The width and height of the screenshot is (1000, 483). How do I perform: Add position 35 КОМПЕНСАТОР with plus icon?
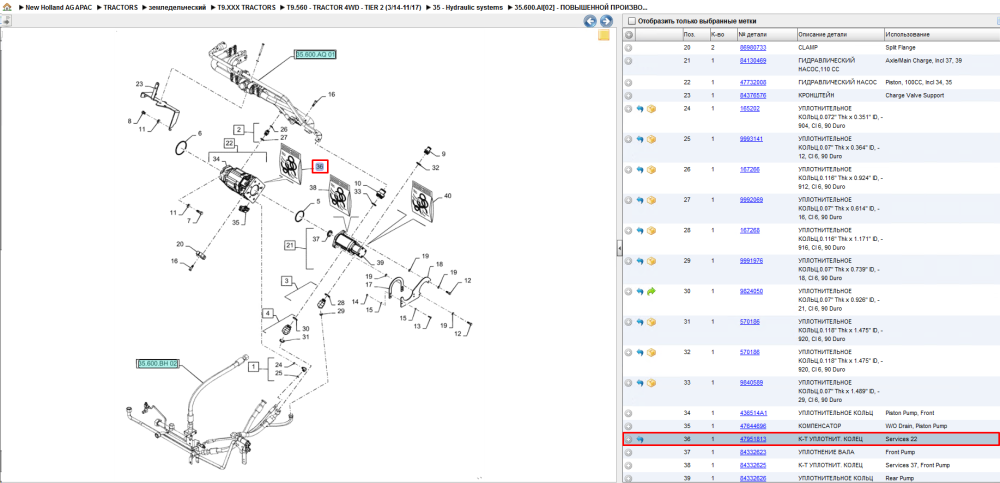coord(628,426)
